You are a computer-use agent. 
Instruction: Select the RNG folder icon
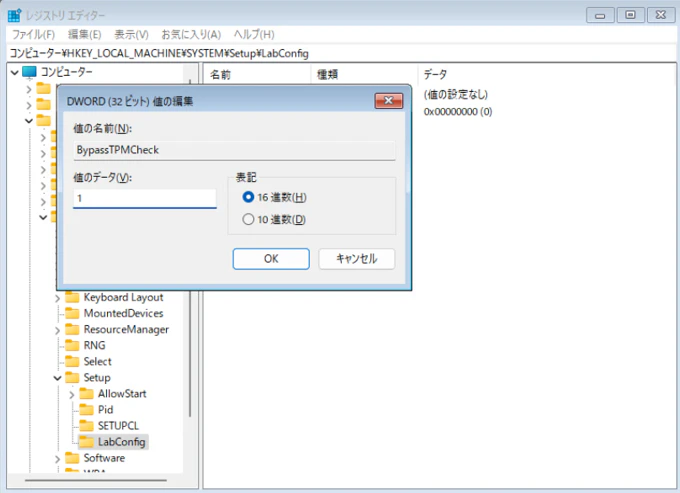pyautogui.click(x=72, y=346)
